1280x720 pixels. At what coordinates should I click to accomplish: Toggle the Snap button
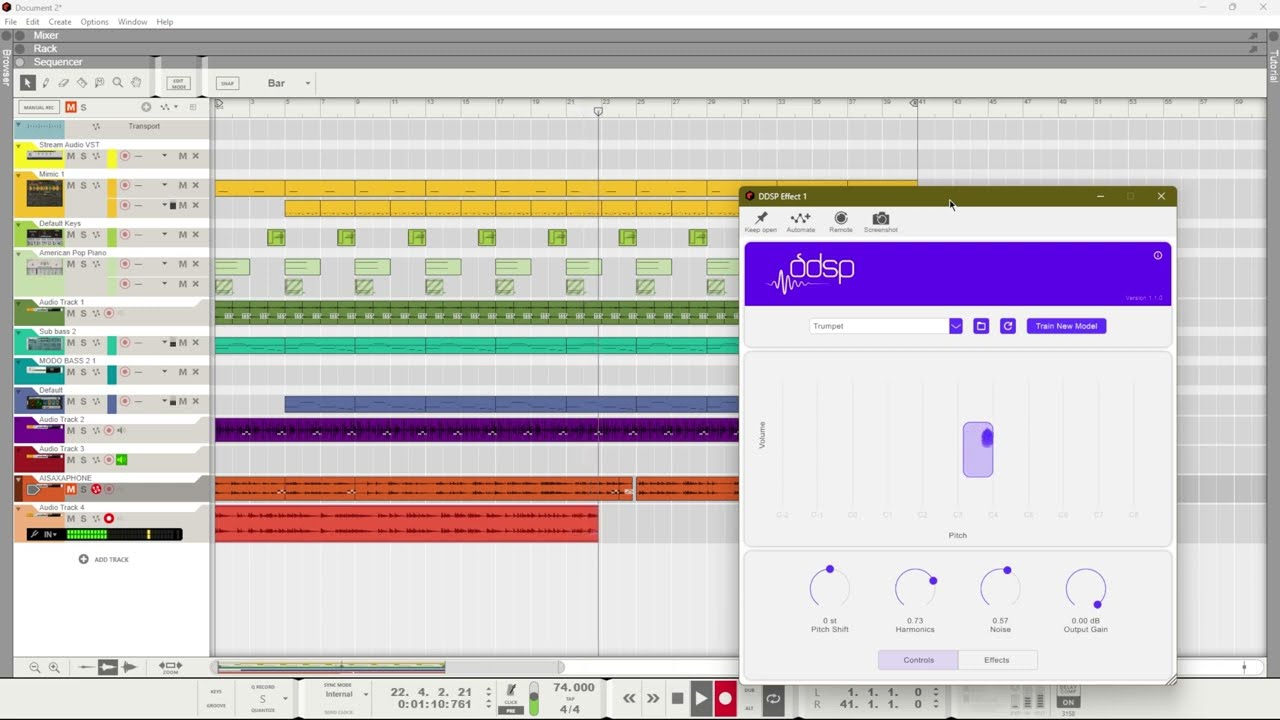point(227,83)
